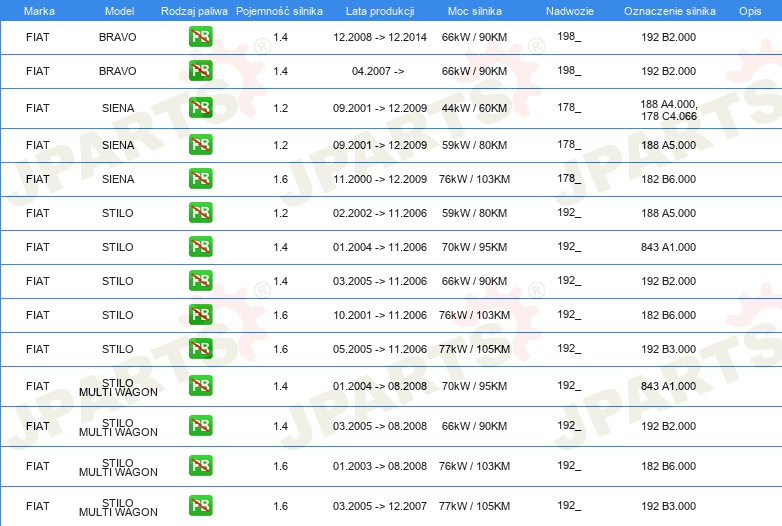Select engine code 188 A4.000, 178 C4.066
782x526 pixels.
tap(669, 110)
